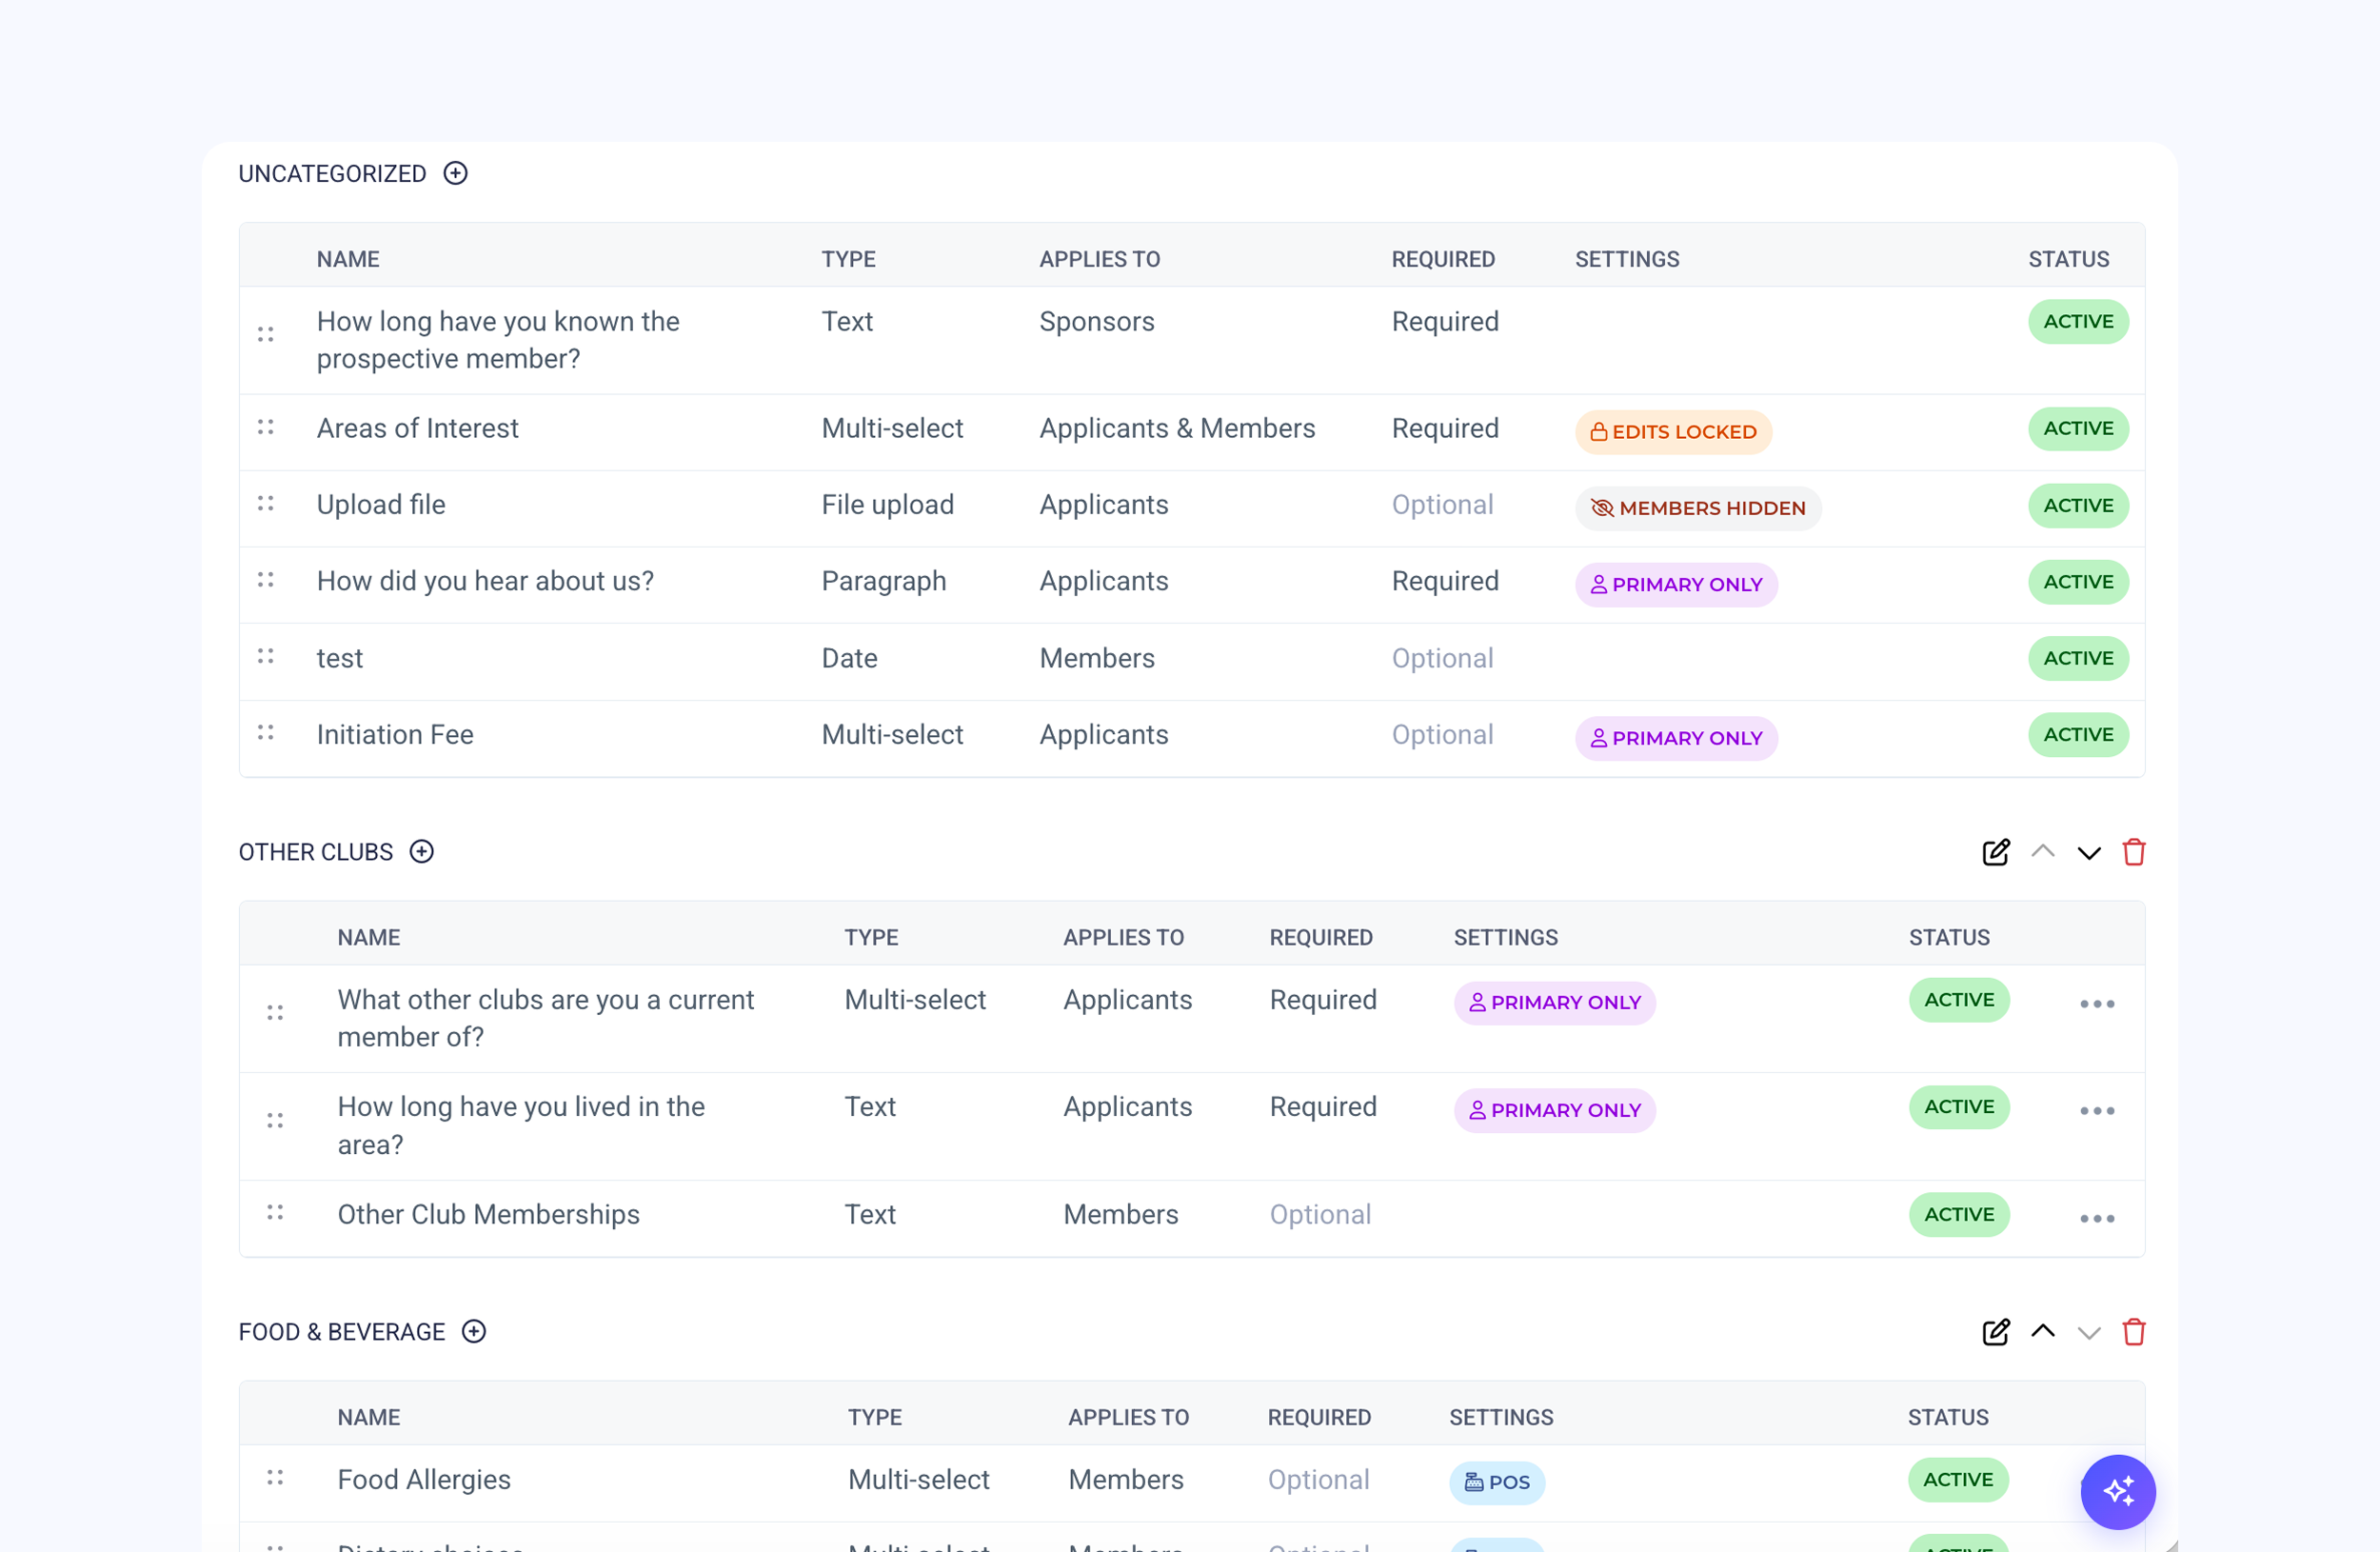
Task: Click the EDITS LOCKED badge
Action: 1673,432
